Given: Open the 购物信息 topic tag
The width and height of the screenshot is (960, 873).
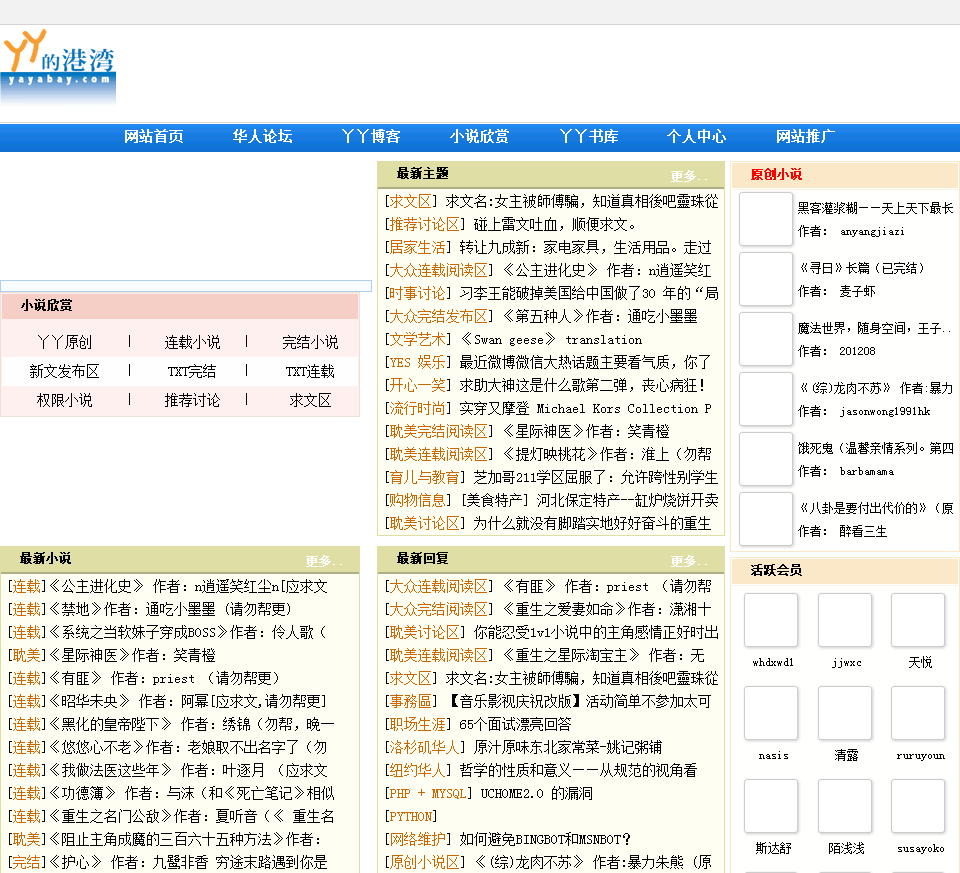Looking at the screenshot, I should pyautogui.click(x=418, y=501).
